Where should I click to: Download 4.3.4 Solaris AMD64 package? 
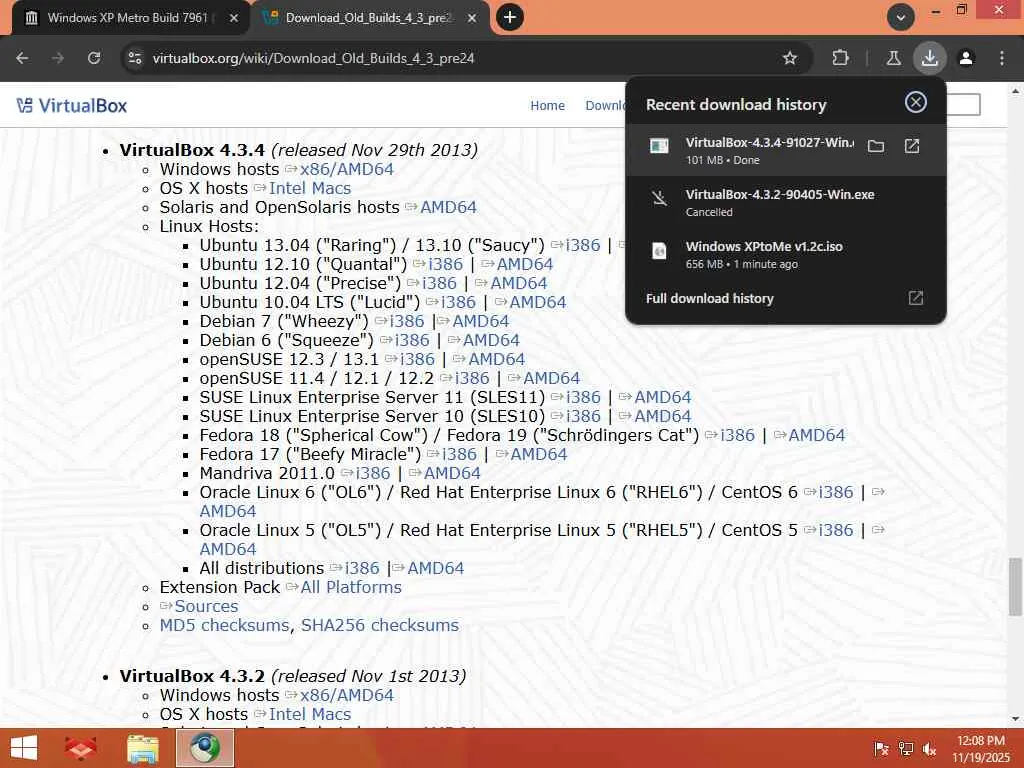[x=448, y=207]
